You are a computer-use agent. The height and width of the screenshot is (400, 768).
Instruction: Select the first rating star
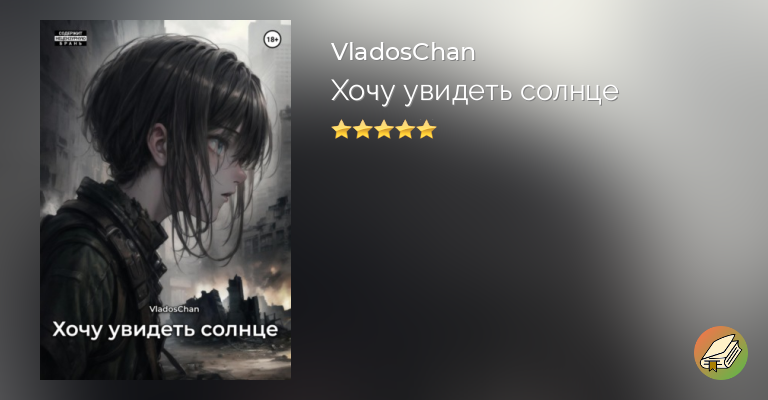coord(340,130)
